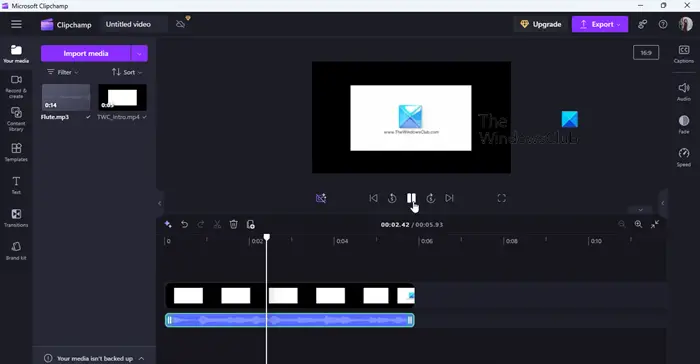Zoom out the timeline
The width and height of the screenshot is (700, 364).
click(621, 224)
